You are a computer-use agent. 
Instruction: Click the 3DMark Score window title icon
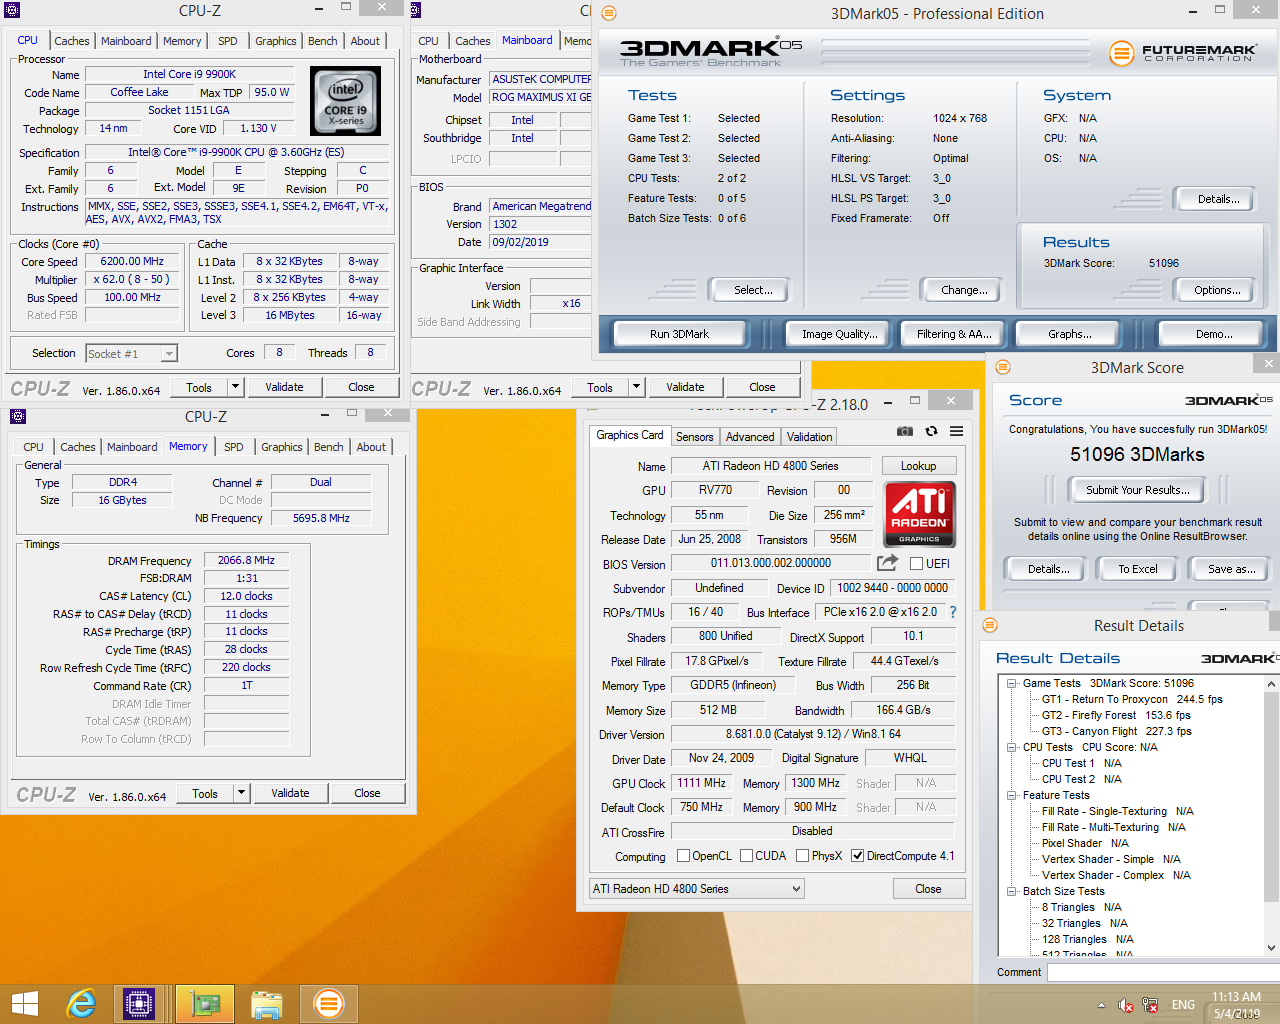click(x=1003, y=367)
